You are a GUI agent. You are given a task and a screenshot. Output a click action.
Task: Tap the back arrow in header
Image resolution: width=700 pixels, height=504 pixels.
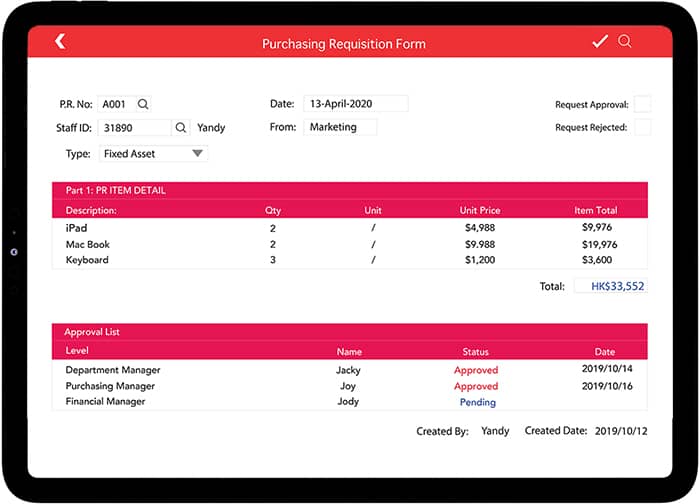(60, 41)
